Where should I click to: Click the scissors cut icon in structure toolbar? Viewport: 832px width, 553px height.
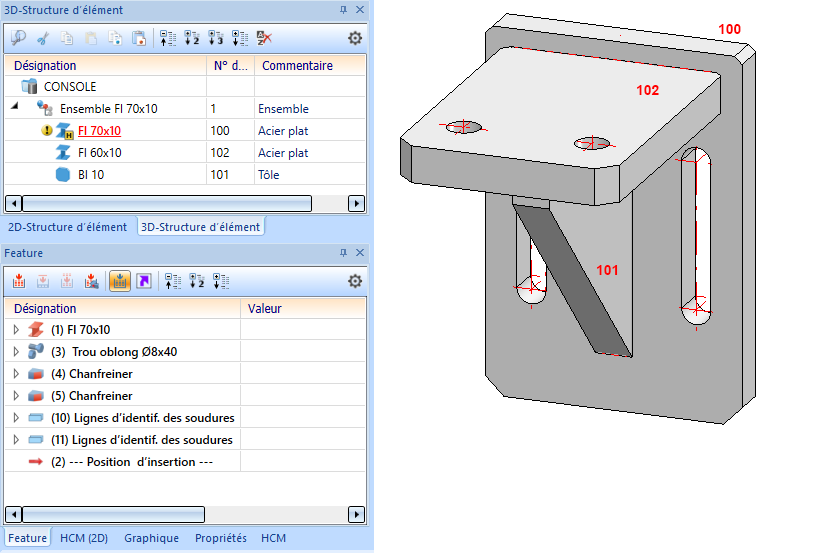tap(44, 38)
